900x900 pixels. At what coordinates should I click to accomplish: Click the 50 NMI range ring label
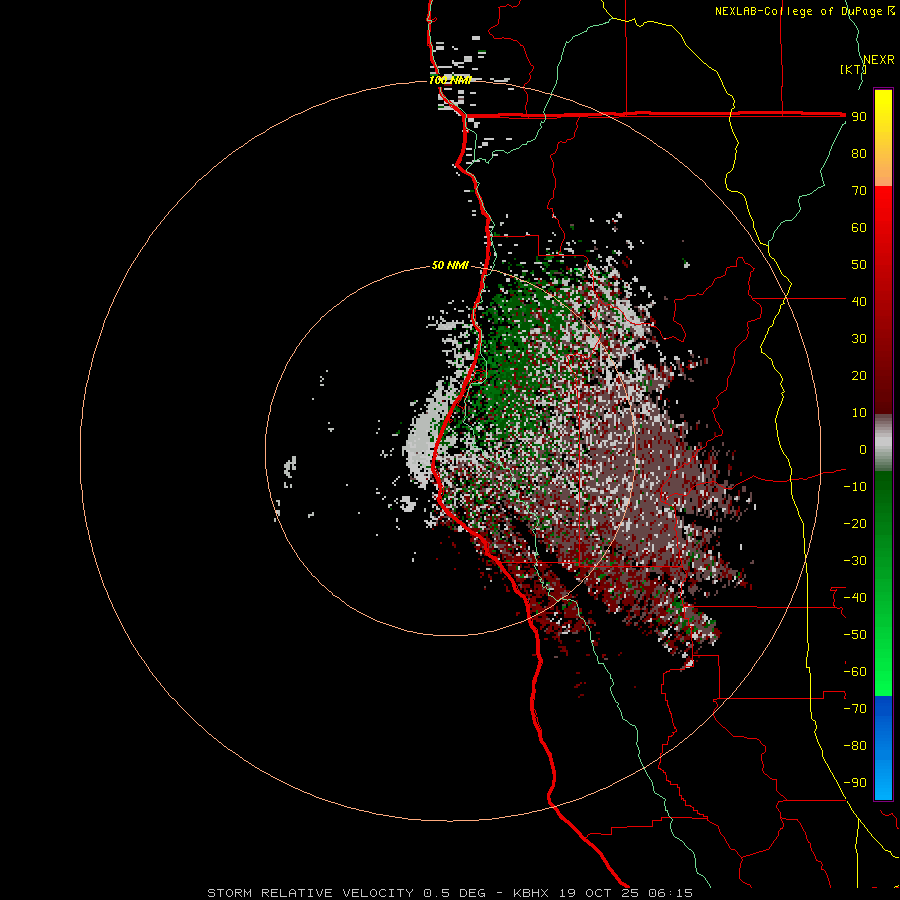pos(450,265)
